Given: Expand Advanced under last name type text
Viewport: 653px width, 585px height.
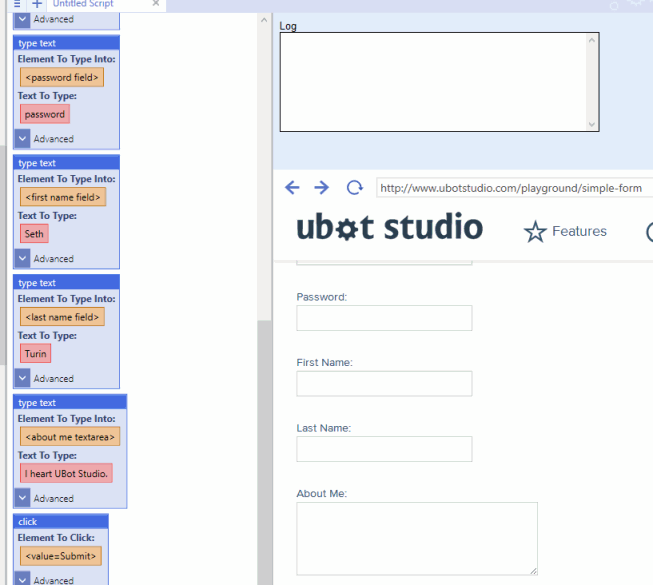Looking at the screenshot, I should point(22,378).
